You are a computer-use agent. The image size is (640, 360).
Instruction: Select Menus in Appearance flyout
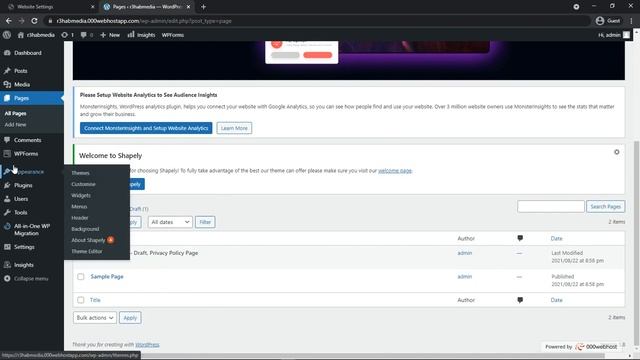pyautogui.click(x=79, y=207)
